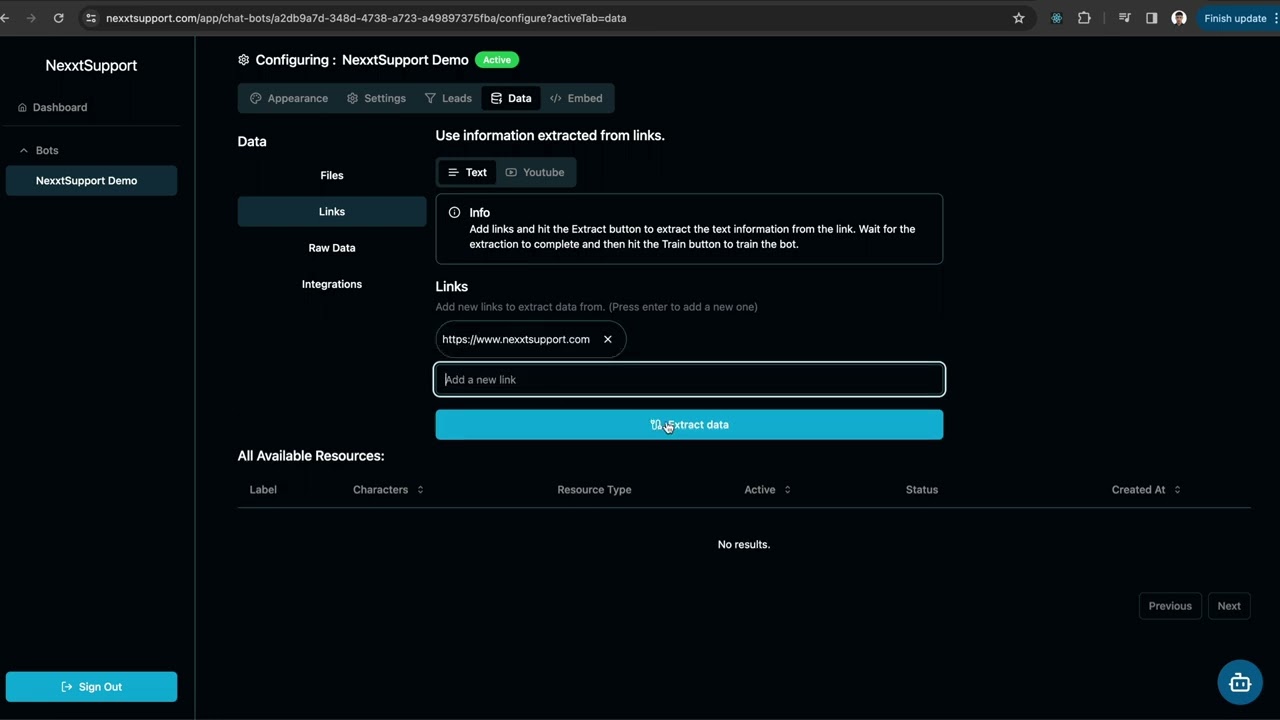Click the Info circle icon
1280x720 pixels.
[x=454, y=212]
